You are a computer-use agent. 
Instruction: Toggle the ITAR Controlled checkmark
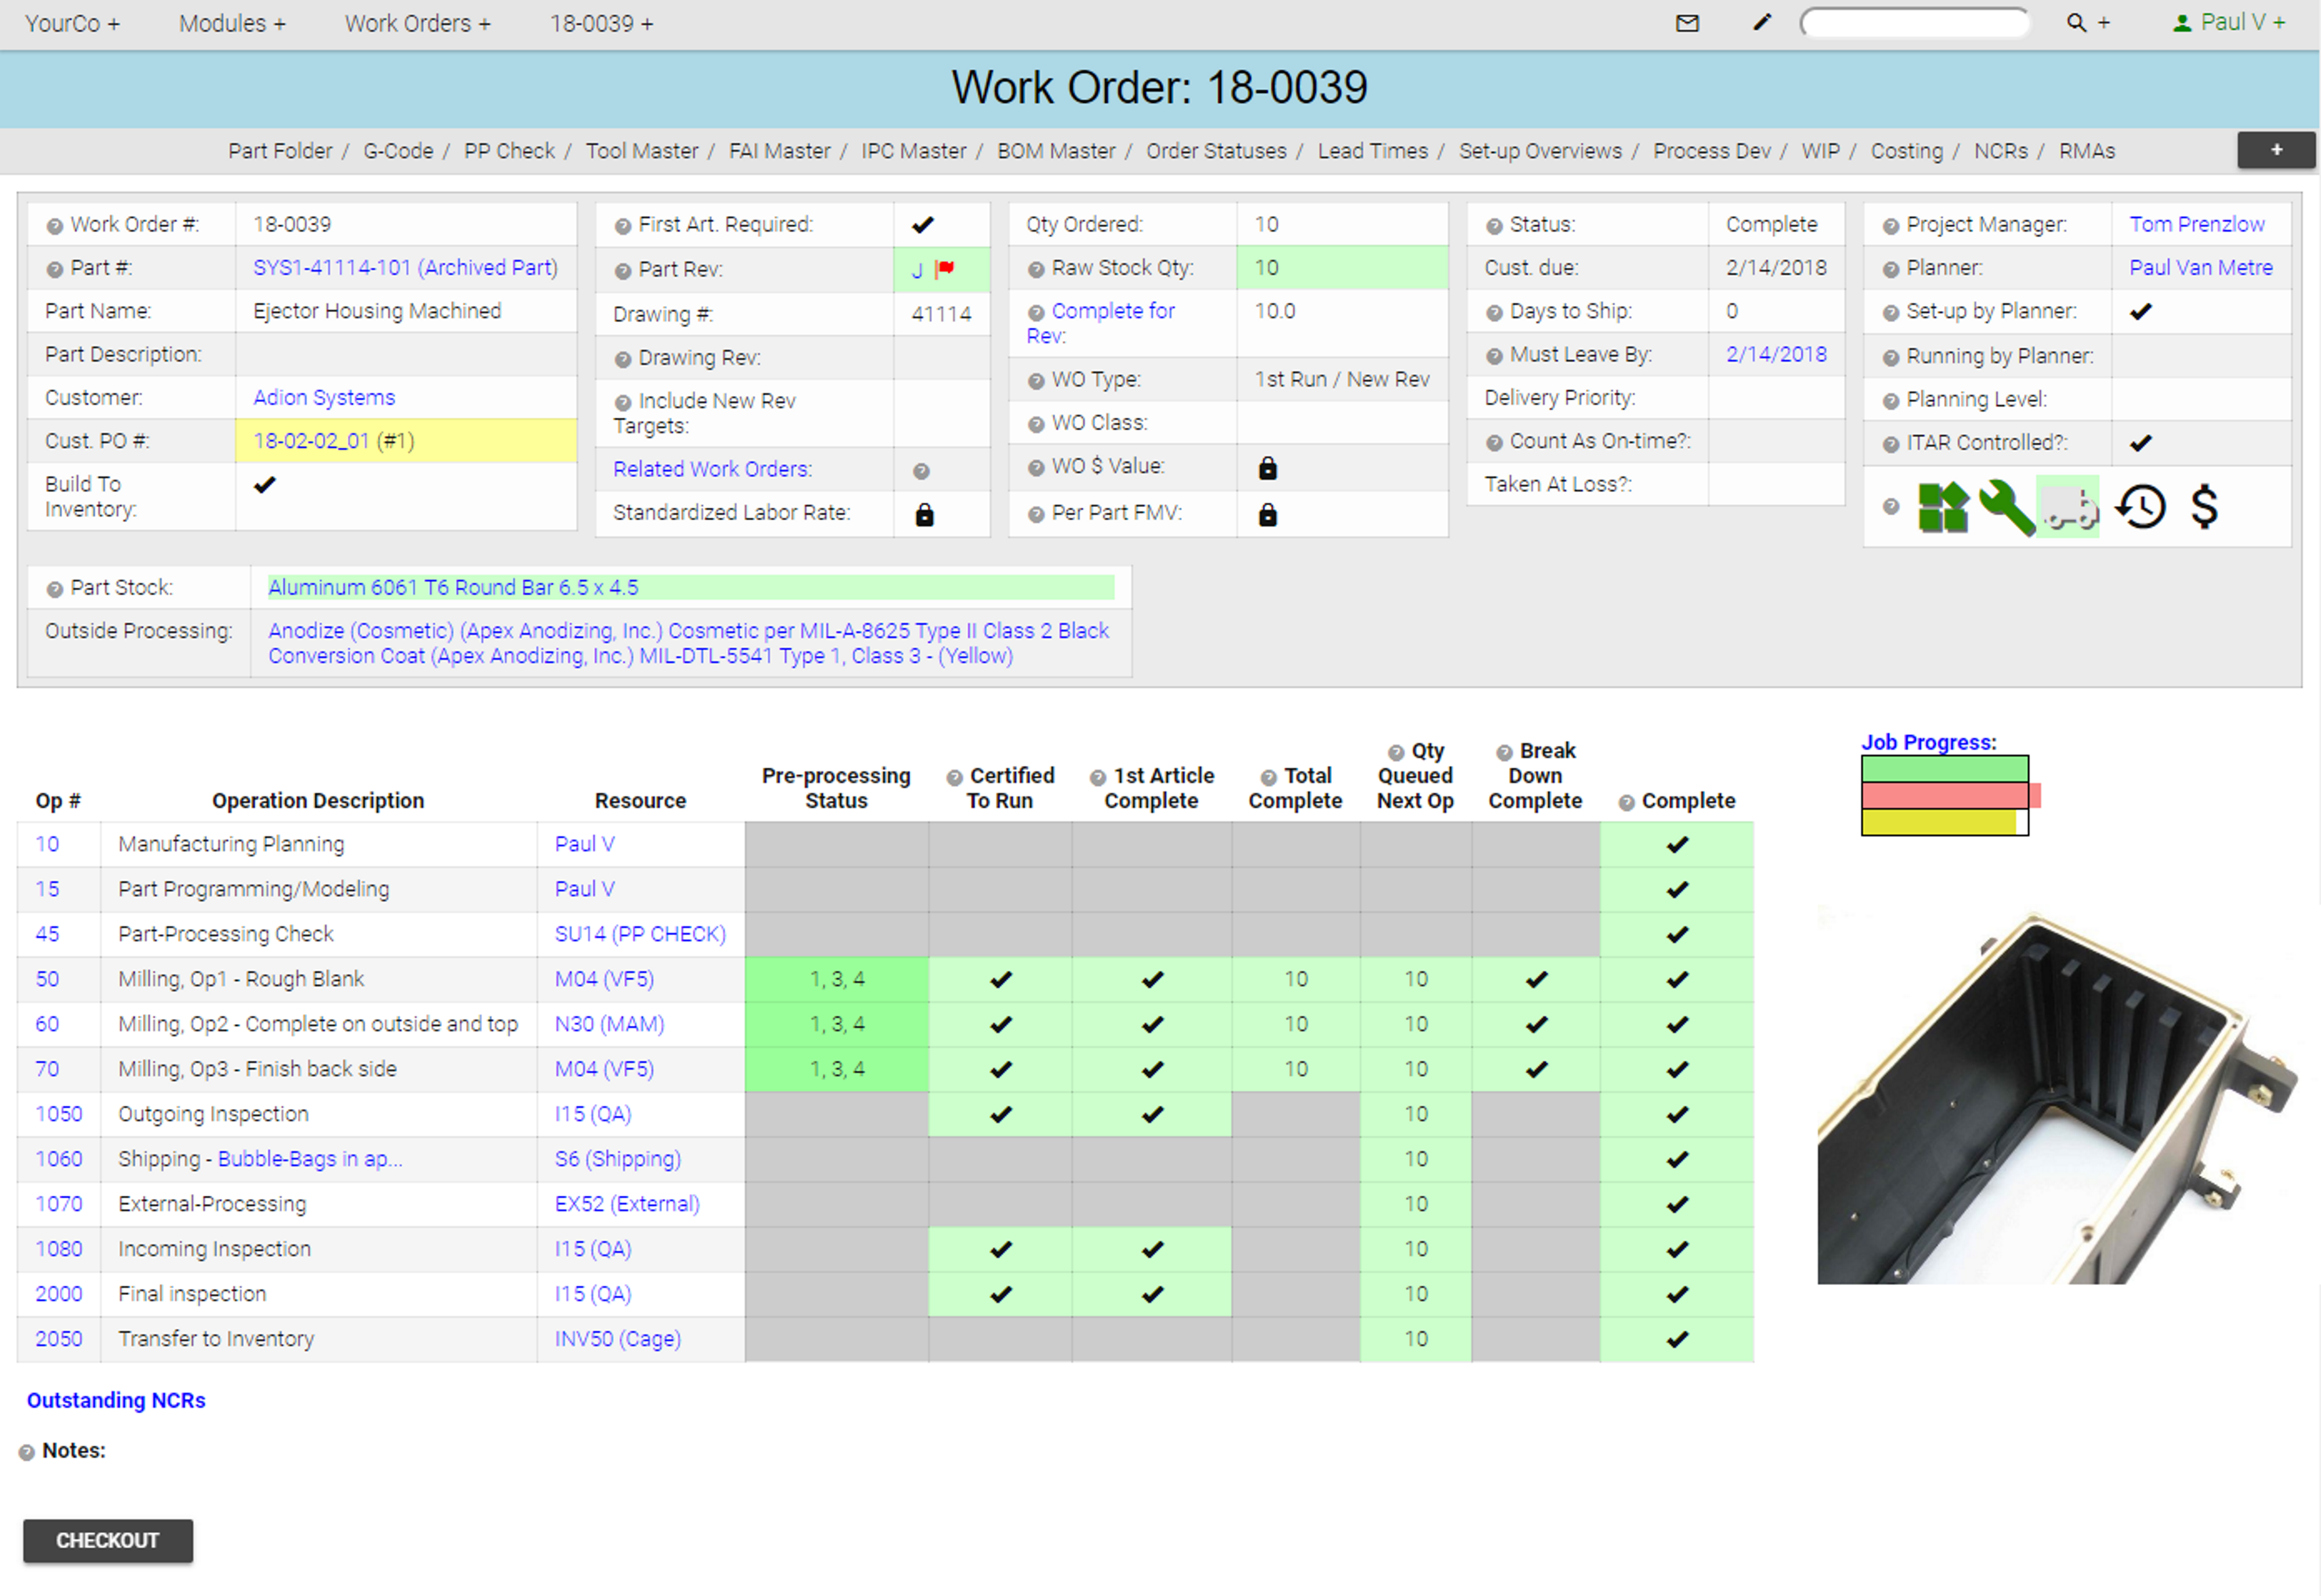tap(2140, 443)
